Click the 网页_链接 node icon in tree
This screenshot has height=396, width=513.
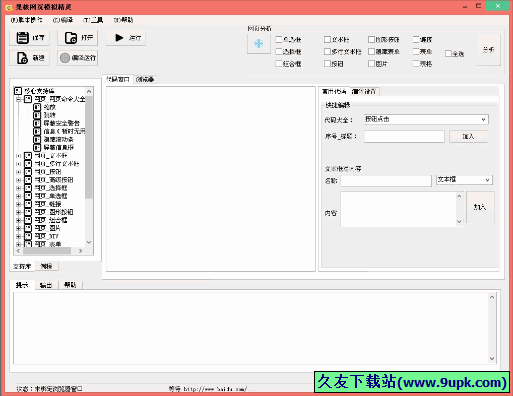coord(28,204)
